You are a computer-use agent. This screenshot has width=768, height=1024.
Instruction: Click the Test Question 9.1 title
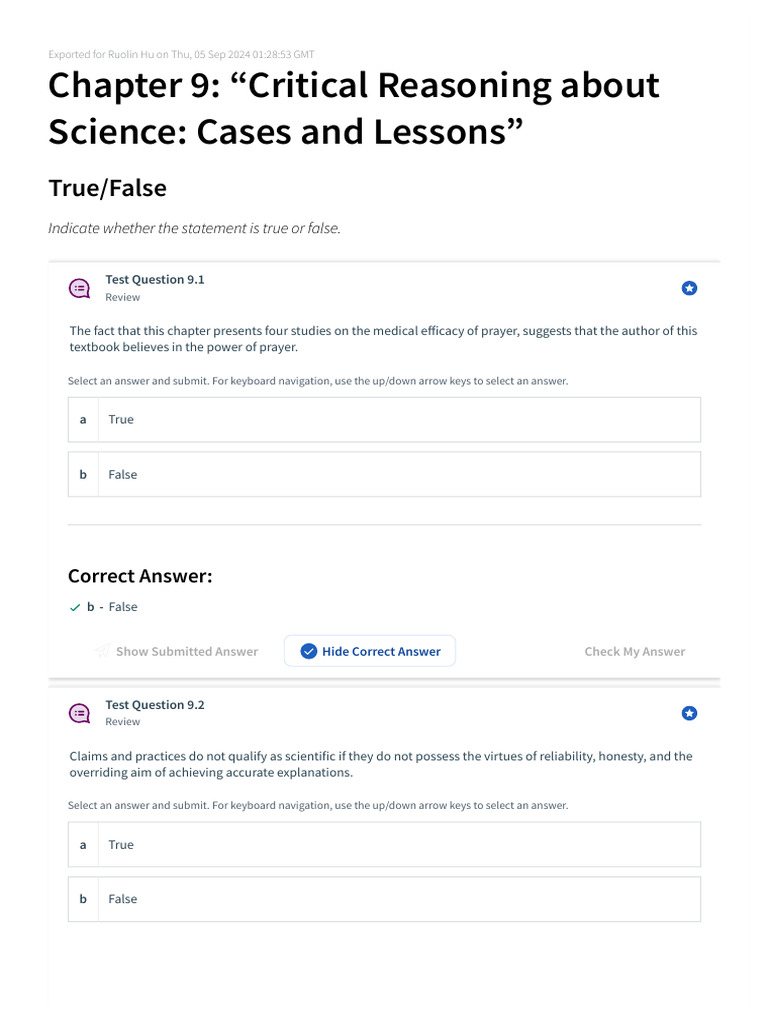click(155, 280)
